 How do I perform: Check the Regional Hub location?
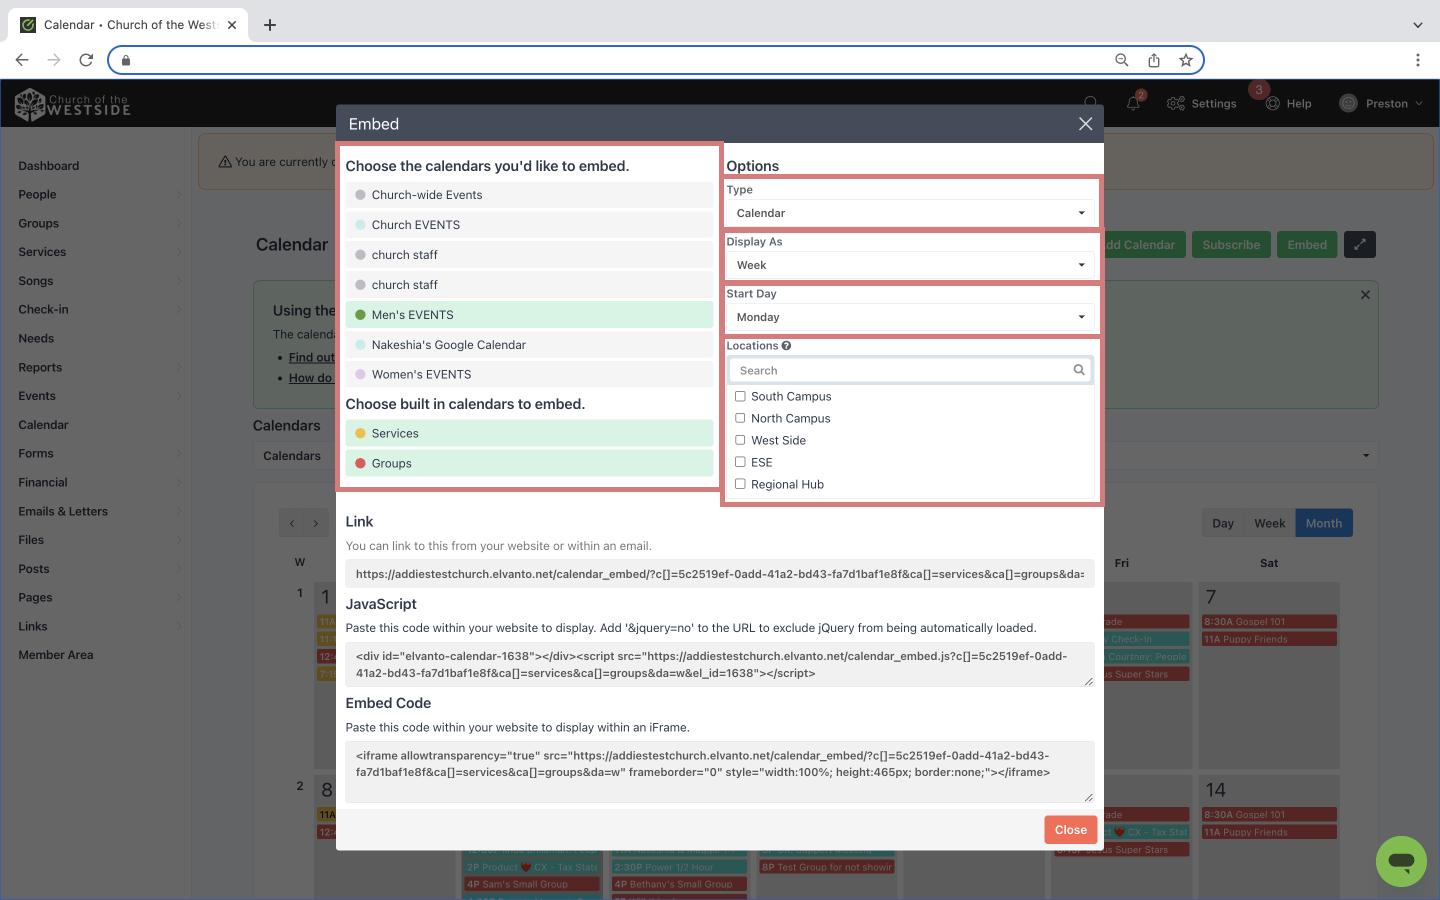click(740, 484)
